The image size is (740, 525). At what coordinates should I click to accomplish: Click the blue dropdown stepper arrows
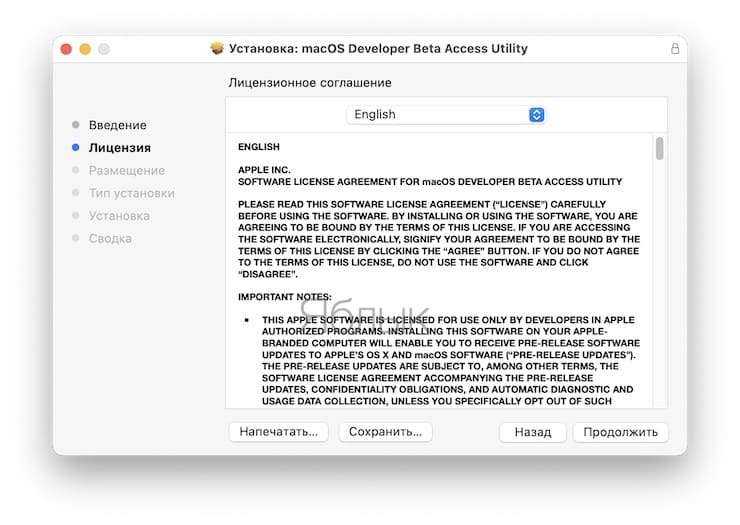tap(537, 115)
